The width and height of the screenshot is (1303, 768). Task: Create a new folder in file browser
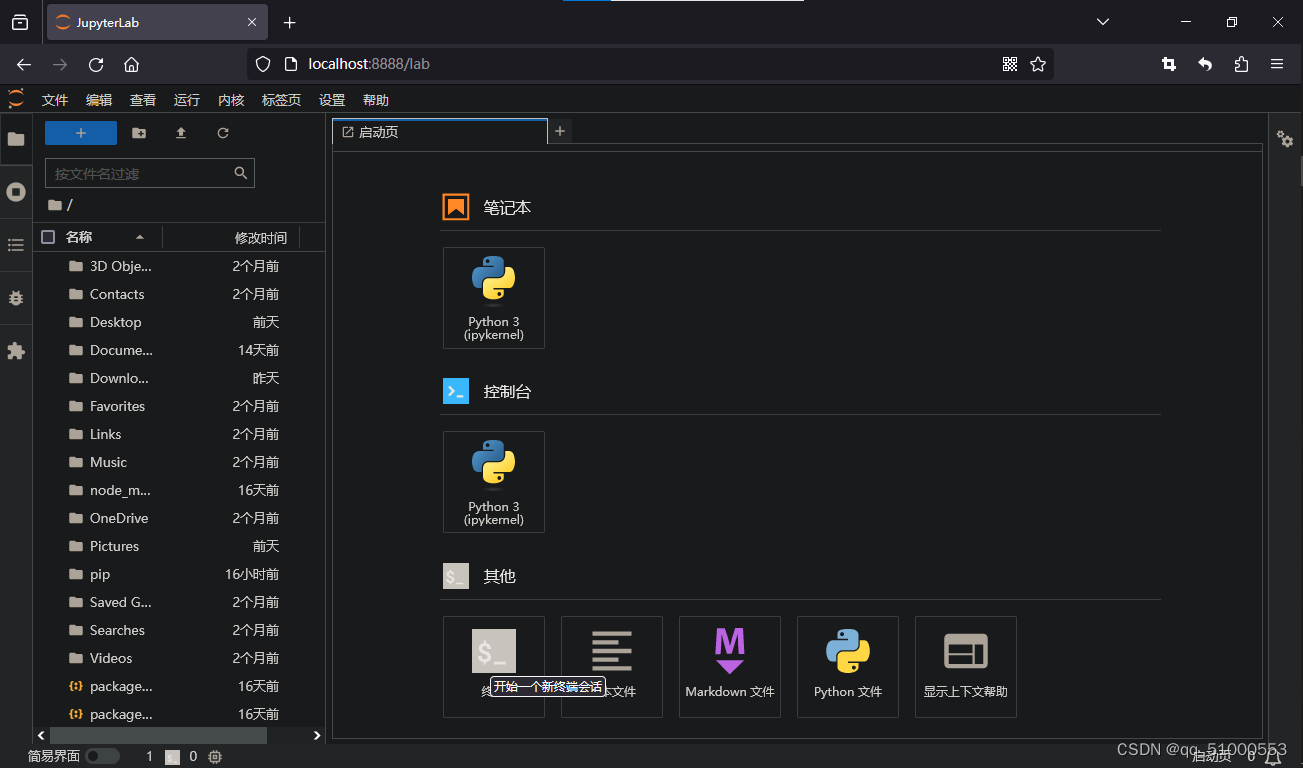pos(139,133)
